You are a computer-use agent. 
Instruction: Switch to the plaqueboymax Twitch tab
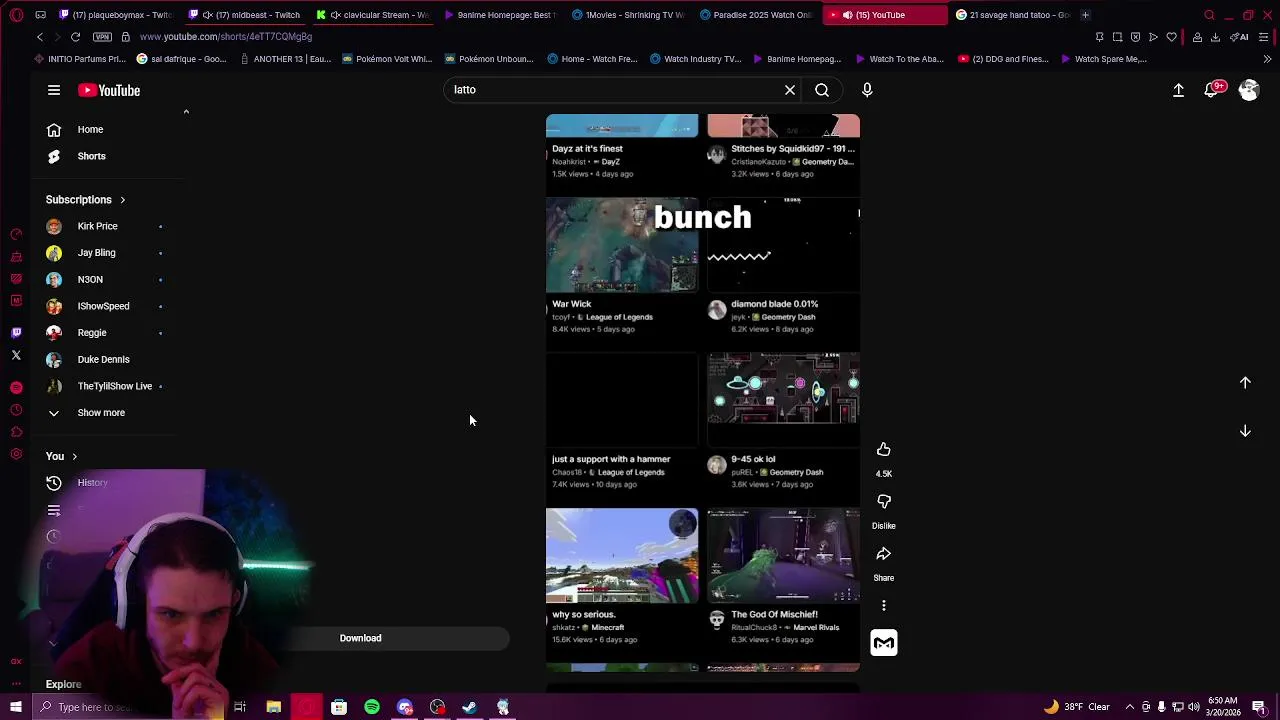115,15
